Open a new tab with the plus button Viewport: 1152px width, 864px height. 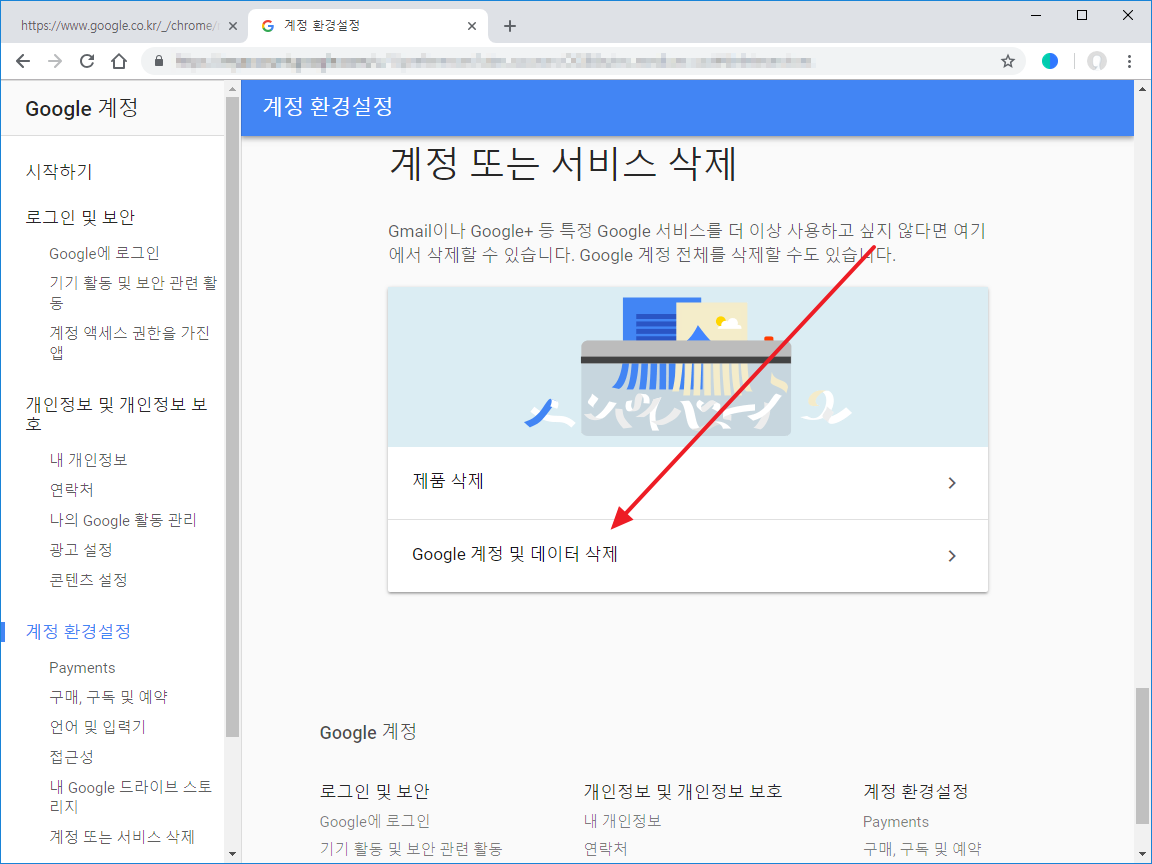coord(510,26)
